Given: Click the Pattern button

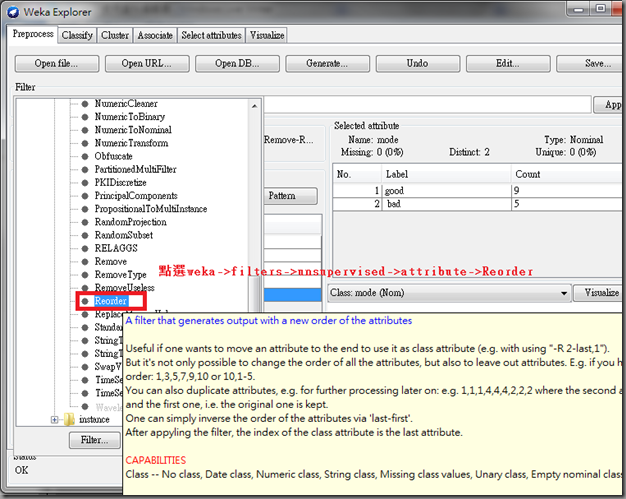Looking at the screenshot, I should [291, 196].
